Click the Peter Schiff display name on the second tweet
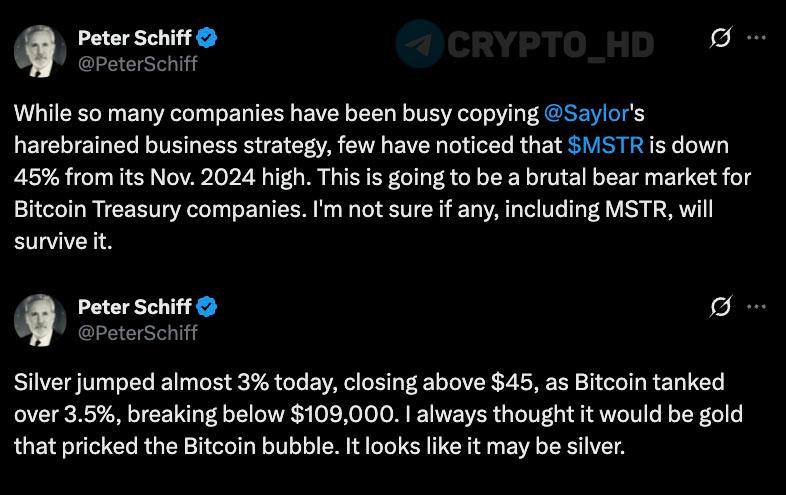786x495 pixels. click(134, 308)
